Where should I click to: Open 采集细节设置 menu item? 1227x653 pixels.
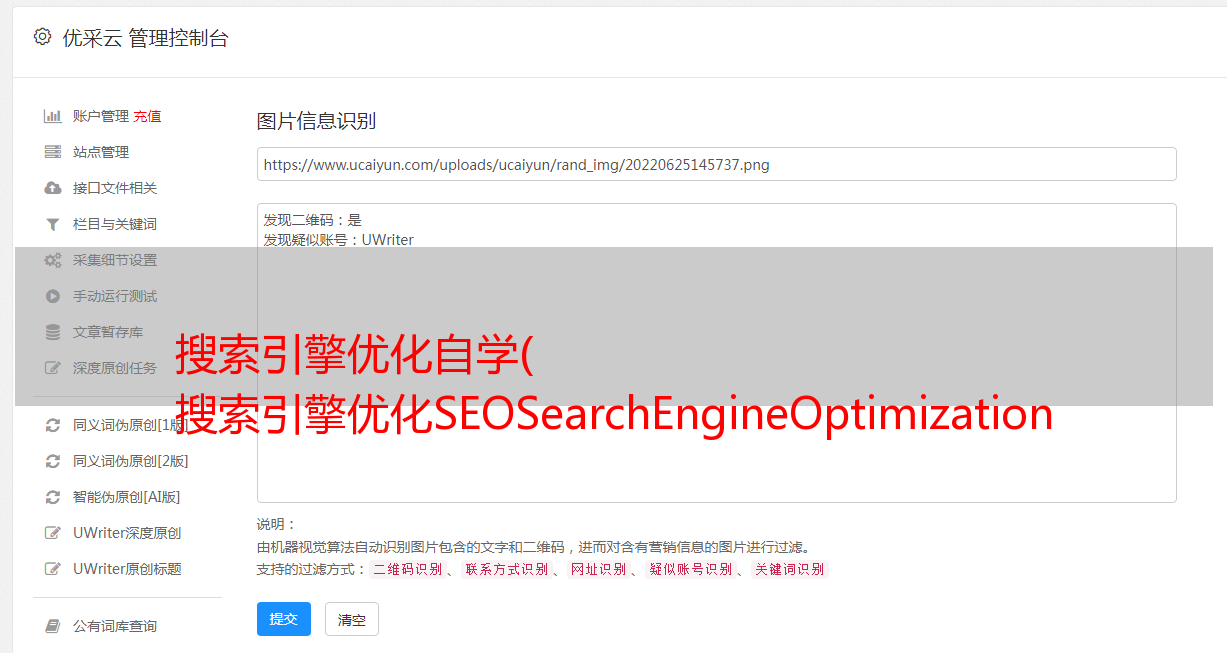[x=115, y=260]
